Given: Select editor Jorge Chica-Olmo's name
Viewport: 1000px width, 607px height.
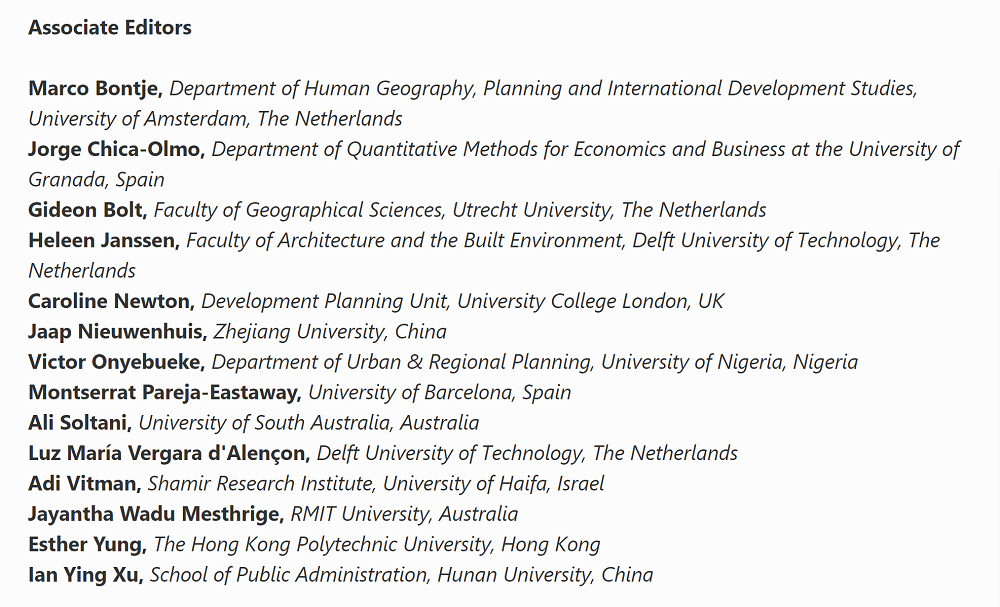Looking at the screenshot, I should (x=116, y=149).
